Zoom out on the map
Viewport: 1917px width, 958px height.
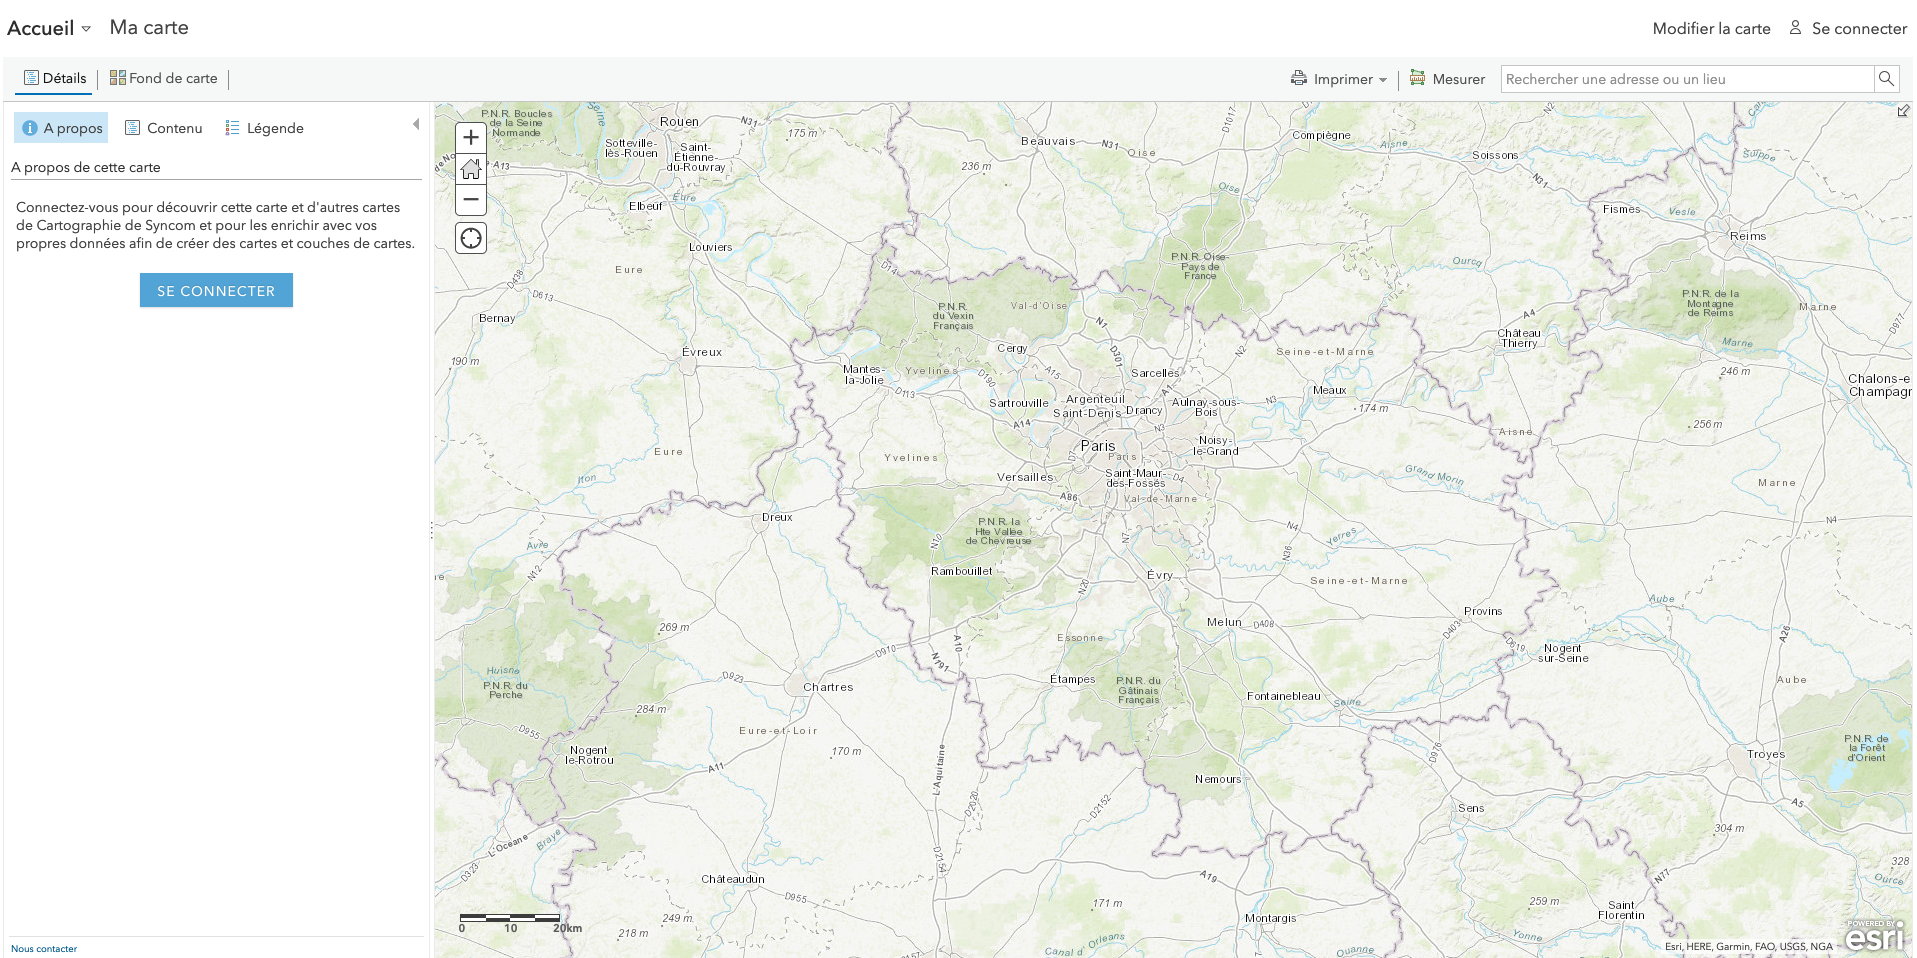pyautogui.click(x=471, y=200)
